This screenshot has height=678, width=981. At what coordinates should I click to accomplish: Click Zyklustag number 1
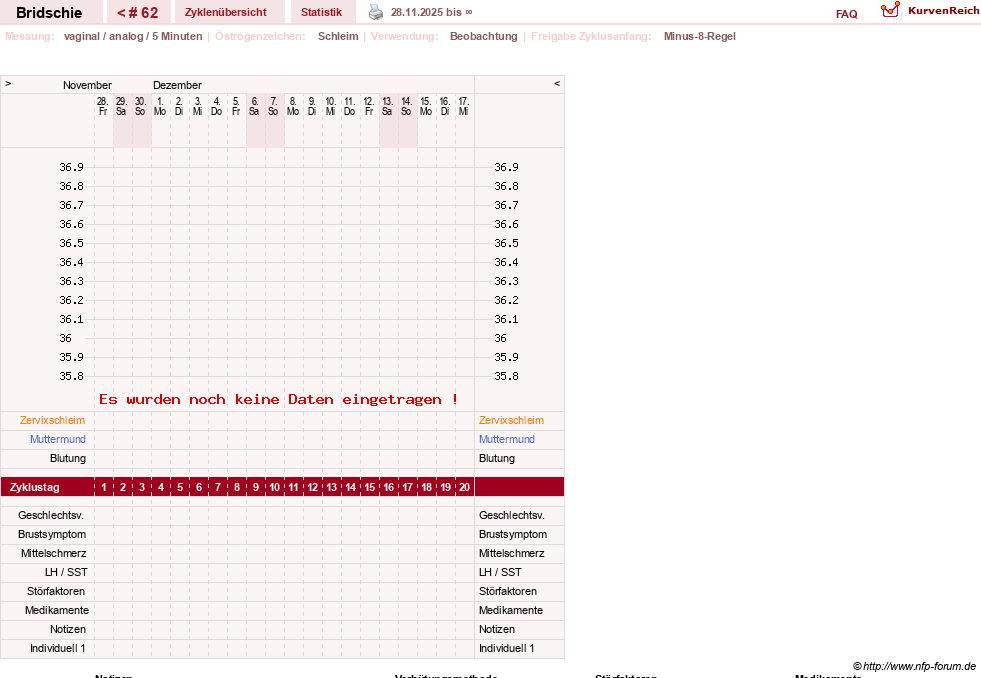click(x=104, y=487)
